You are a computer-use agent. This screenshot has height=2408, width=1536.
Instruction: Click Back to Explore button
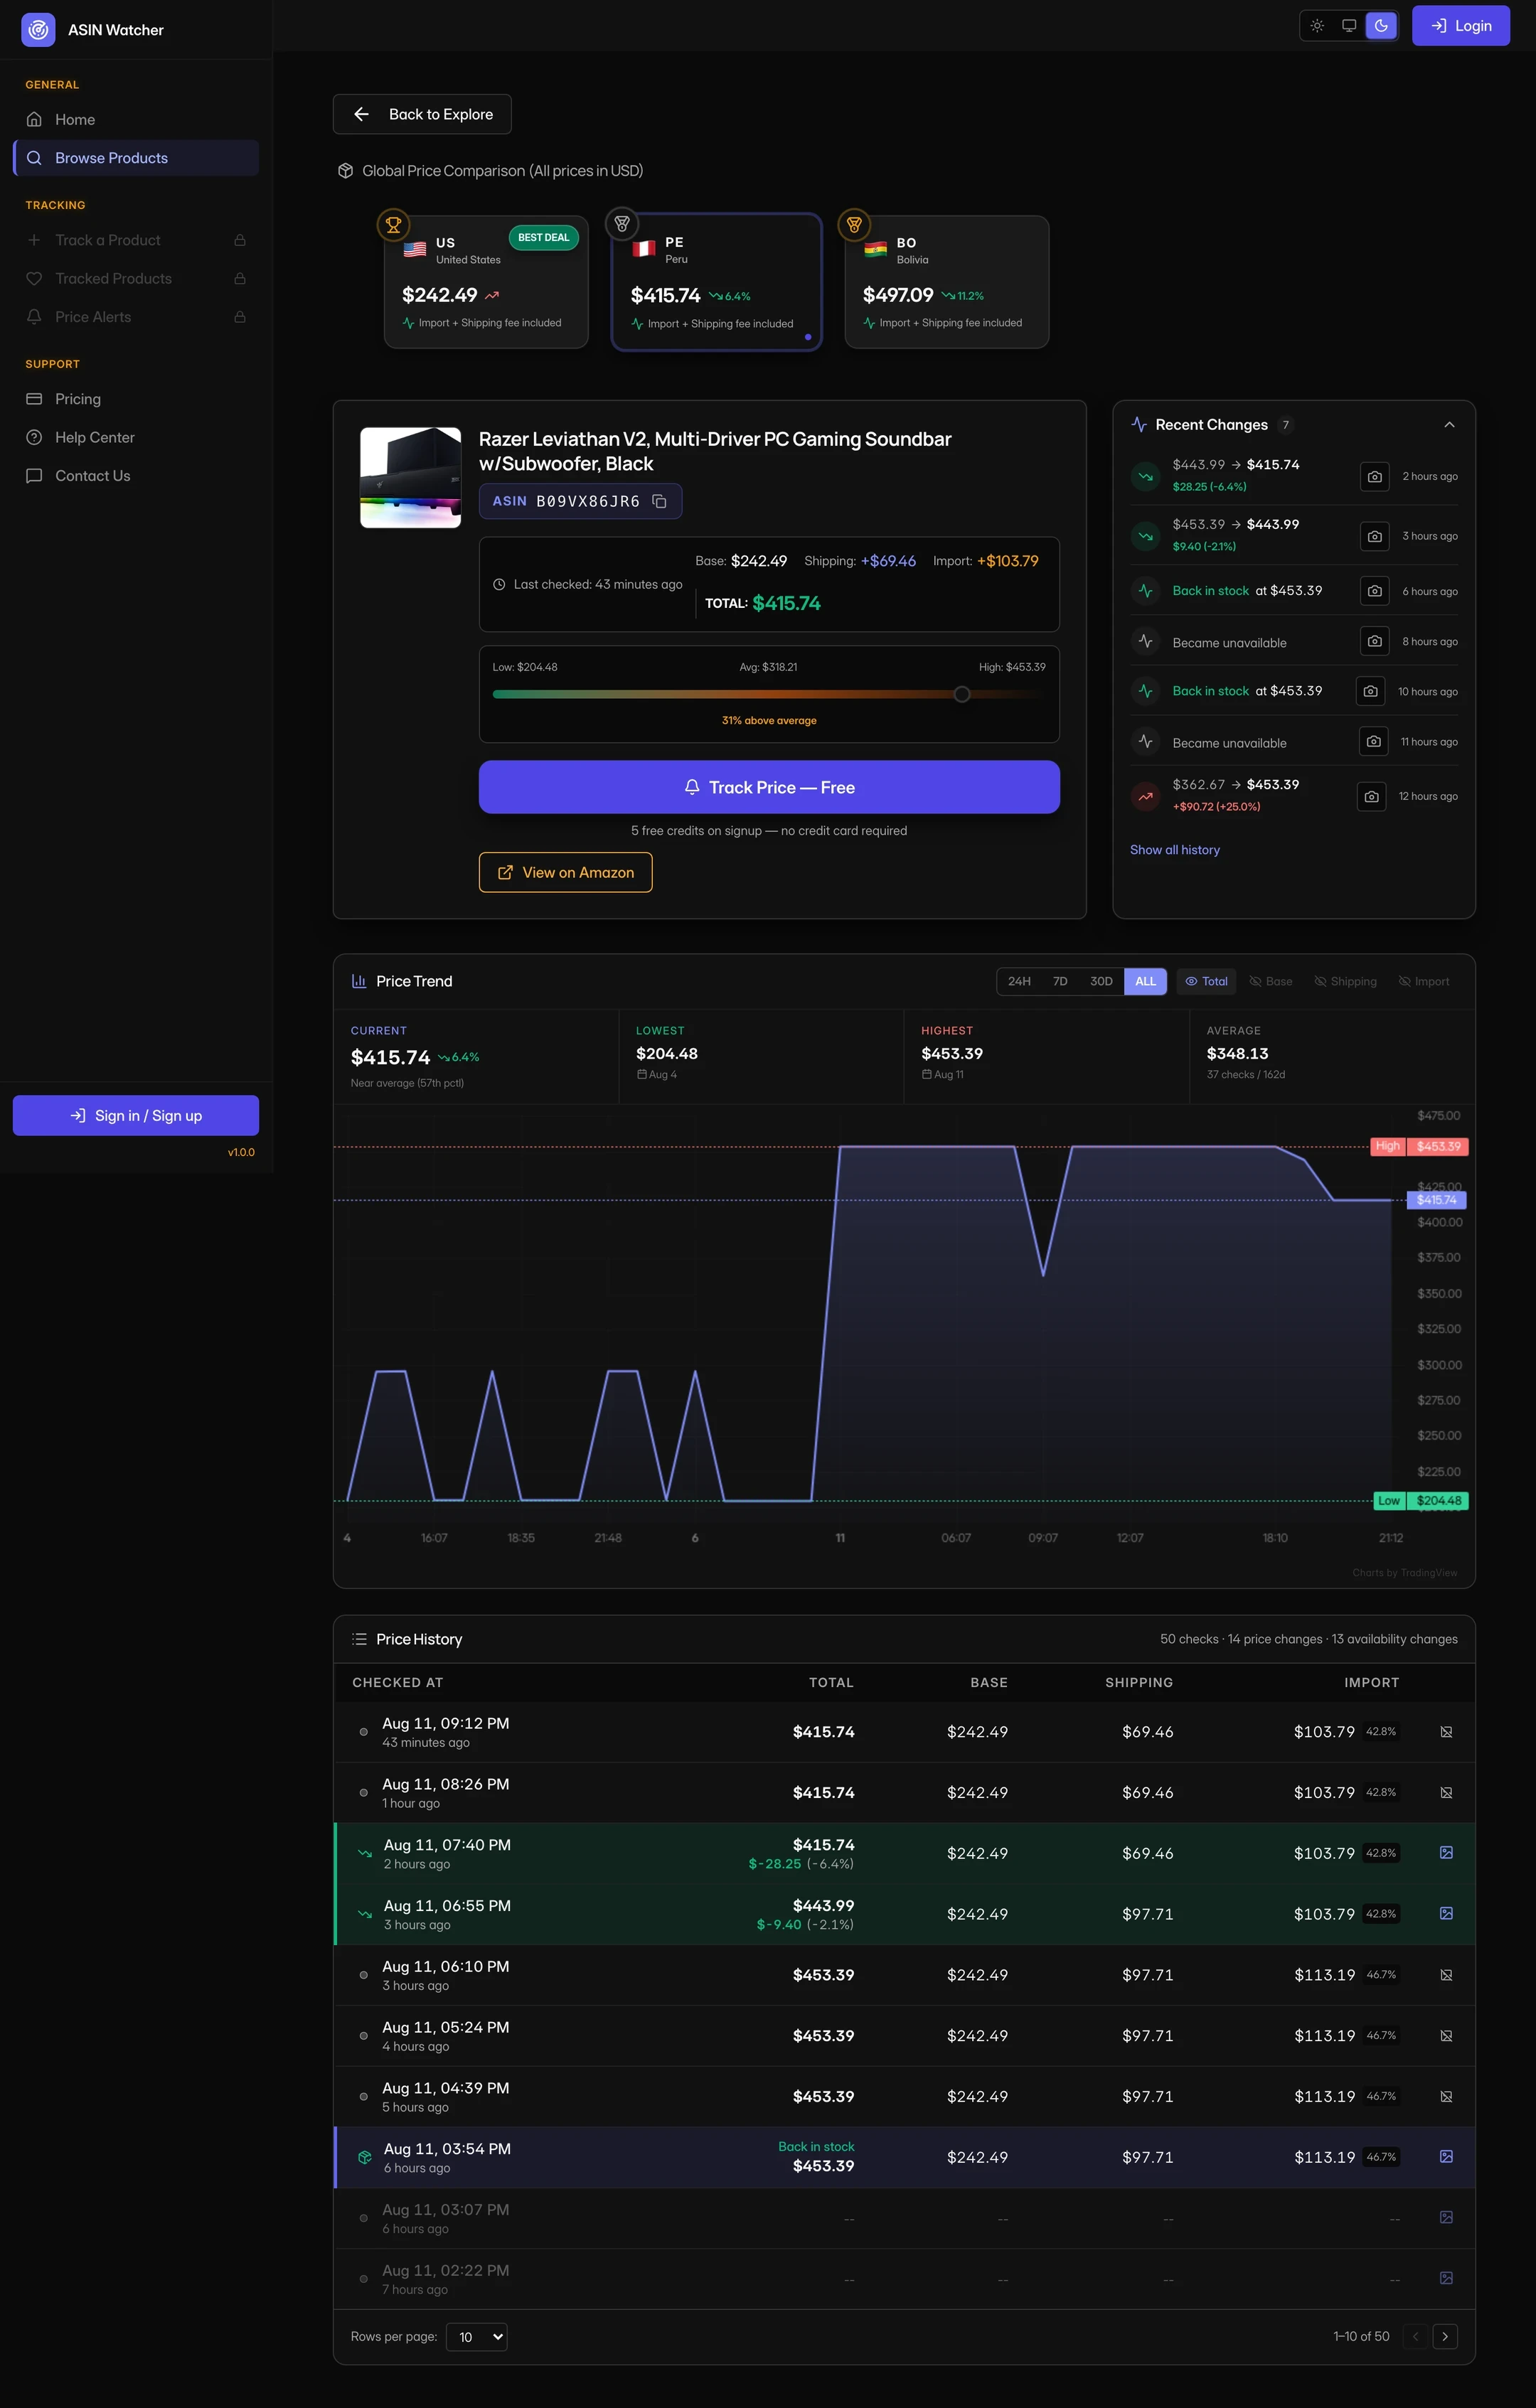[x=422, y=114]
